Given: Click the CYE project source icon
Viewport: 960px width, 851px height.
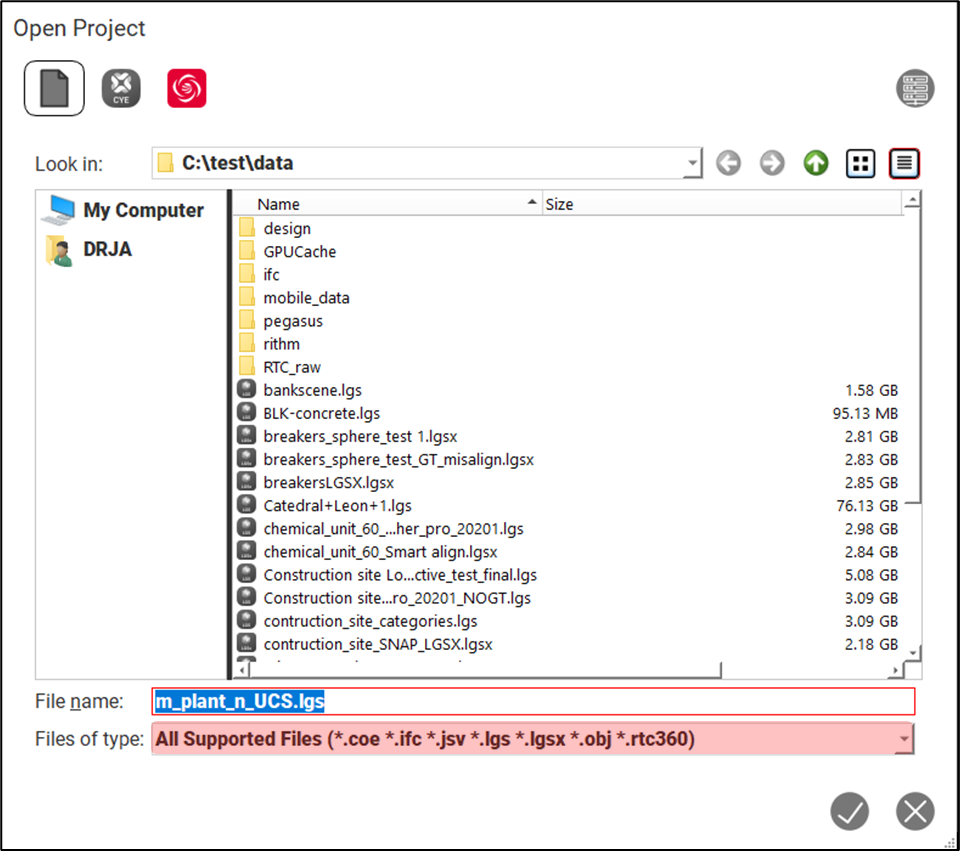Looking at the screenshot, I should pyautogui.click(x=121, y=89).
